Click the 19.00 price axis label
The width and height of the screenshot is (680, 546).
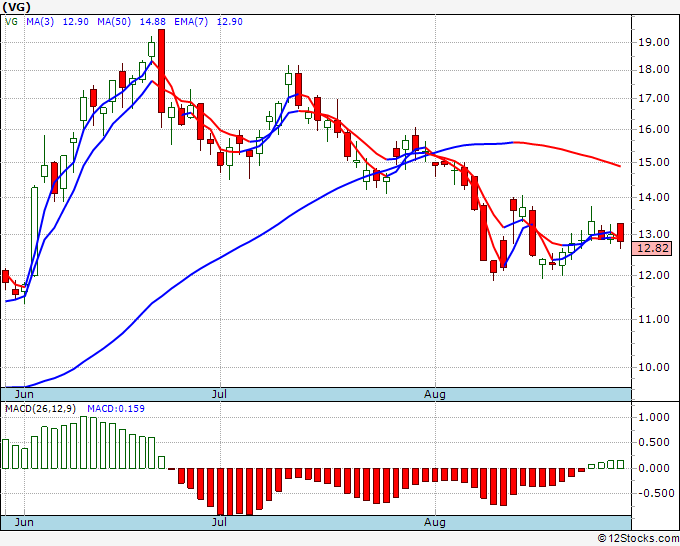pos(654,42)
